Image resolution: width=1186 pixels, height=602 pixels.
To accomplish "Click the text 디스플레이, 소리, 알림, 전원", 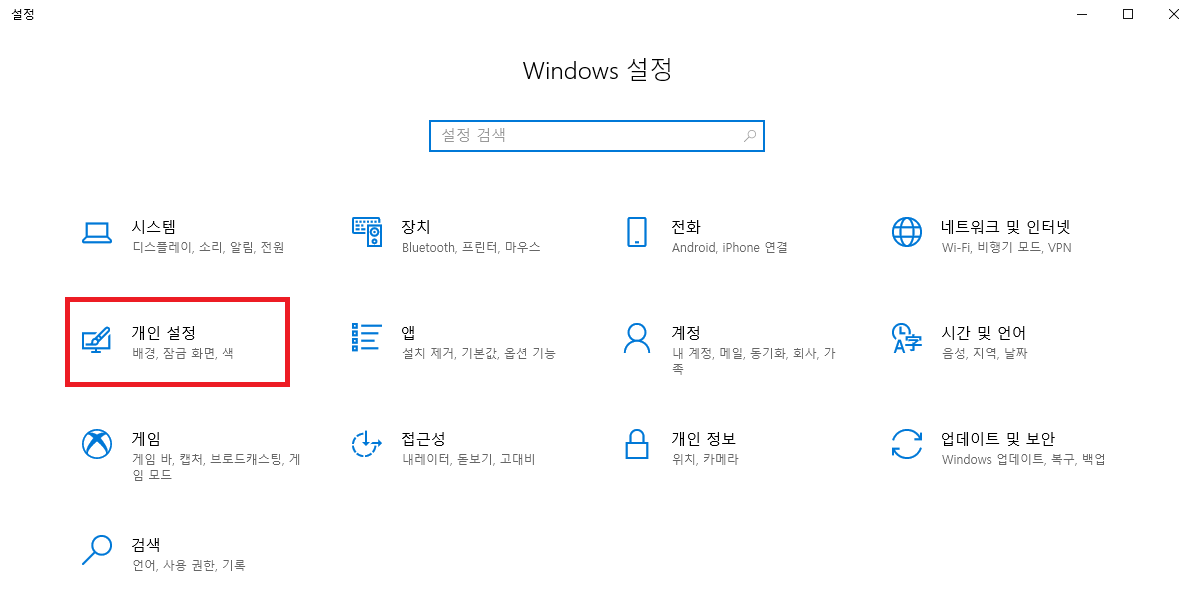I will [208, 247].
